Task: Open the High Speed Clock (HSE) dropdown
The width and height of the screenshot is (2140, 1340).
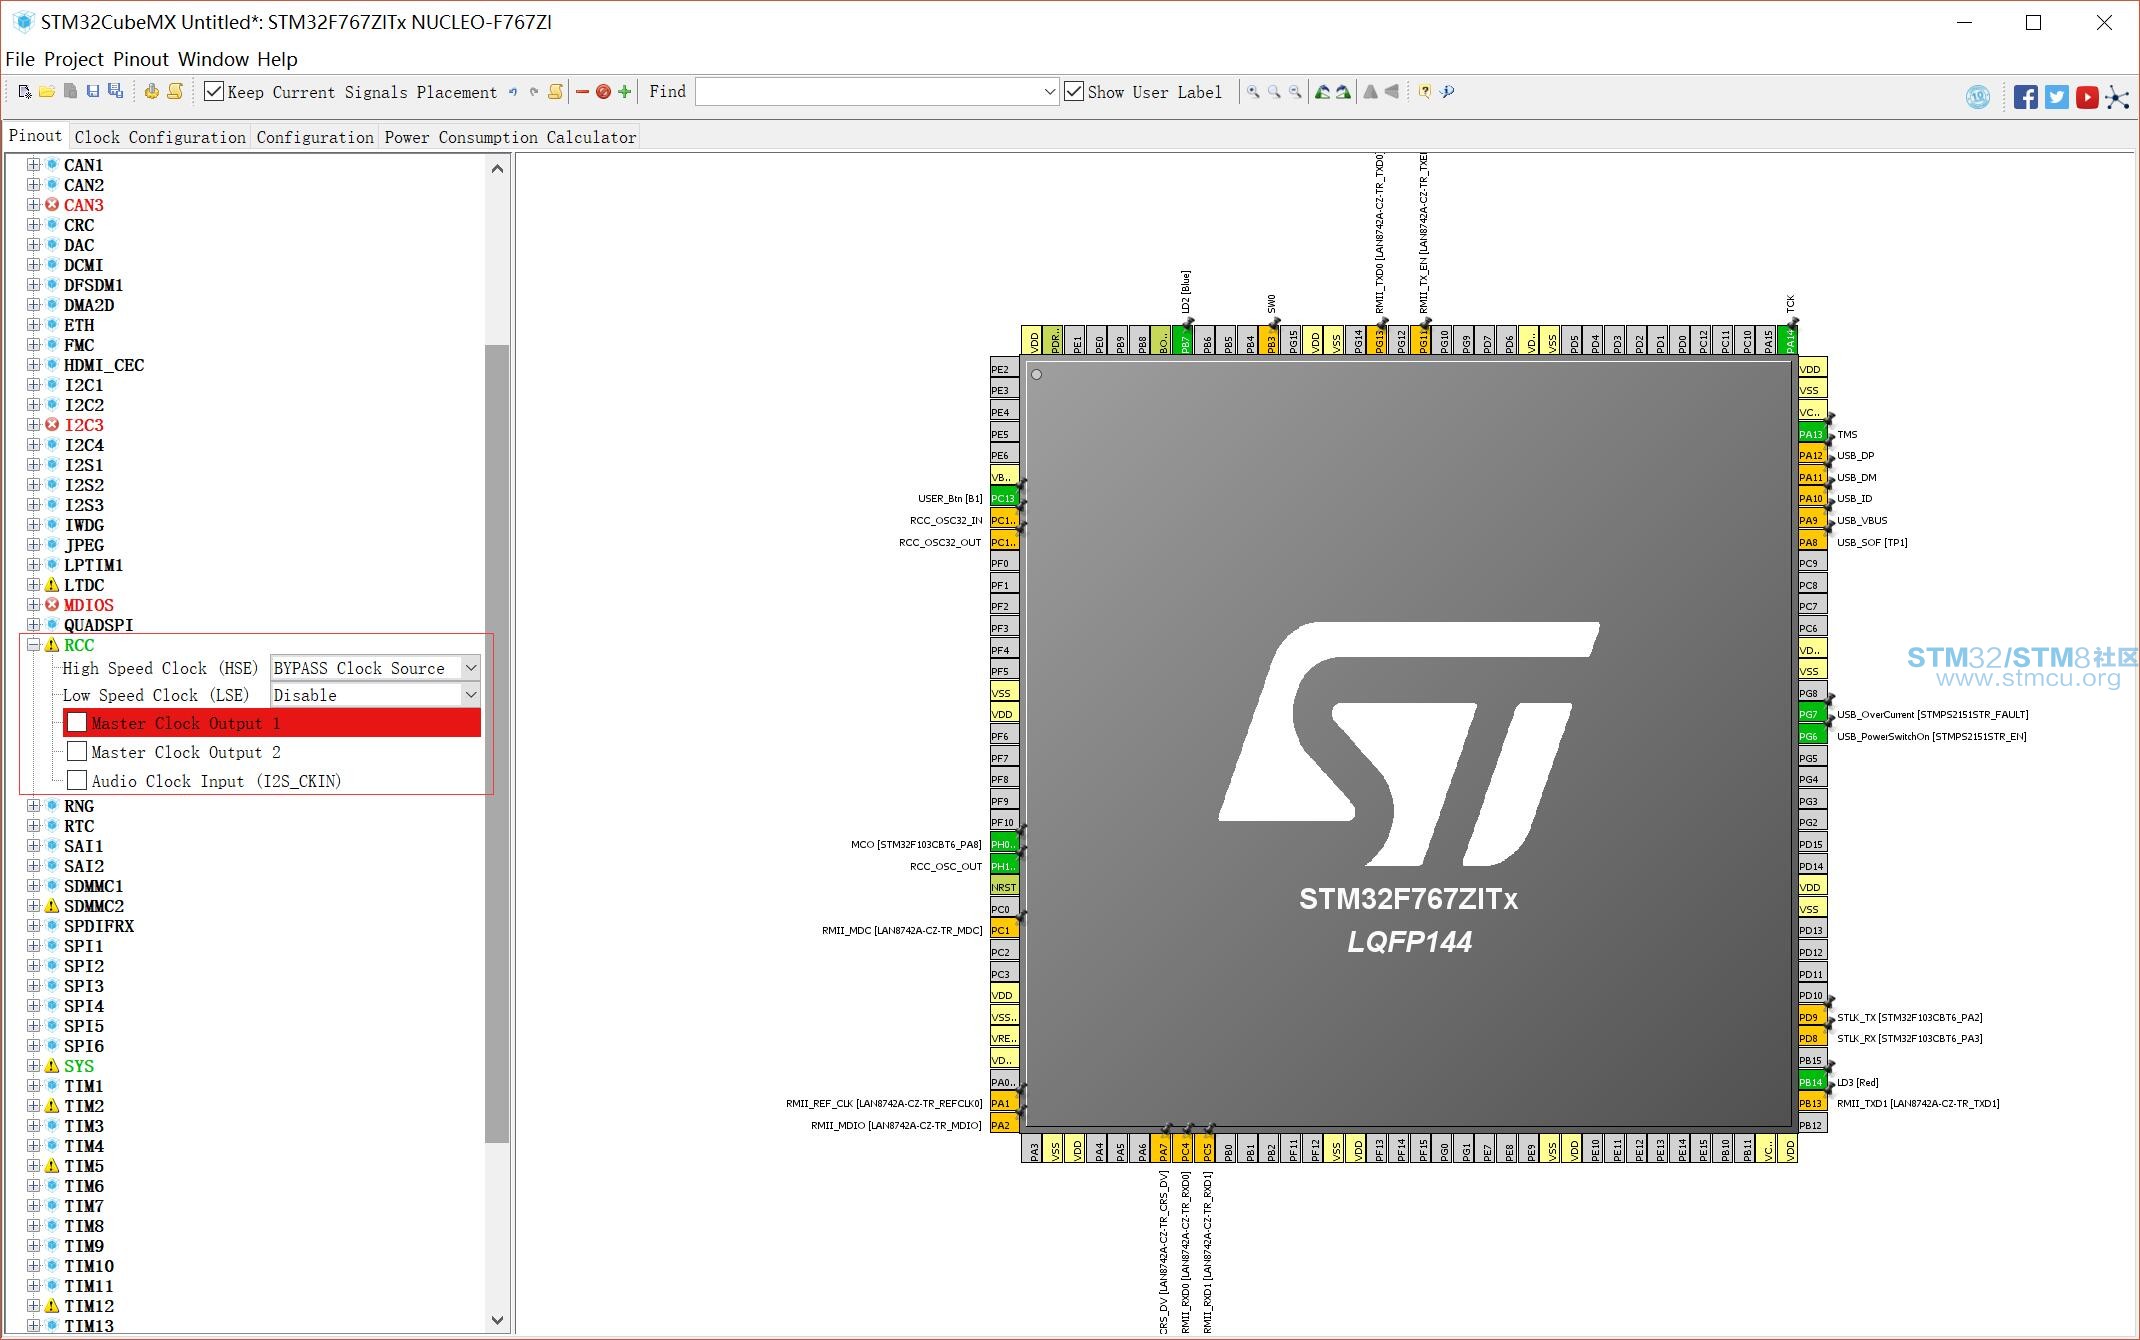Action: [470, 667]
